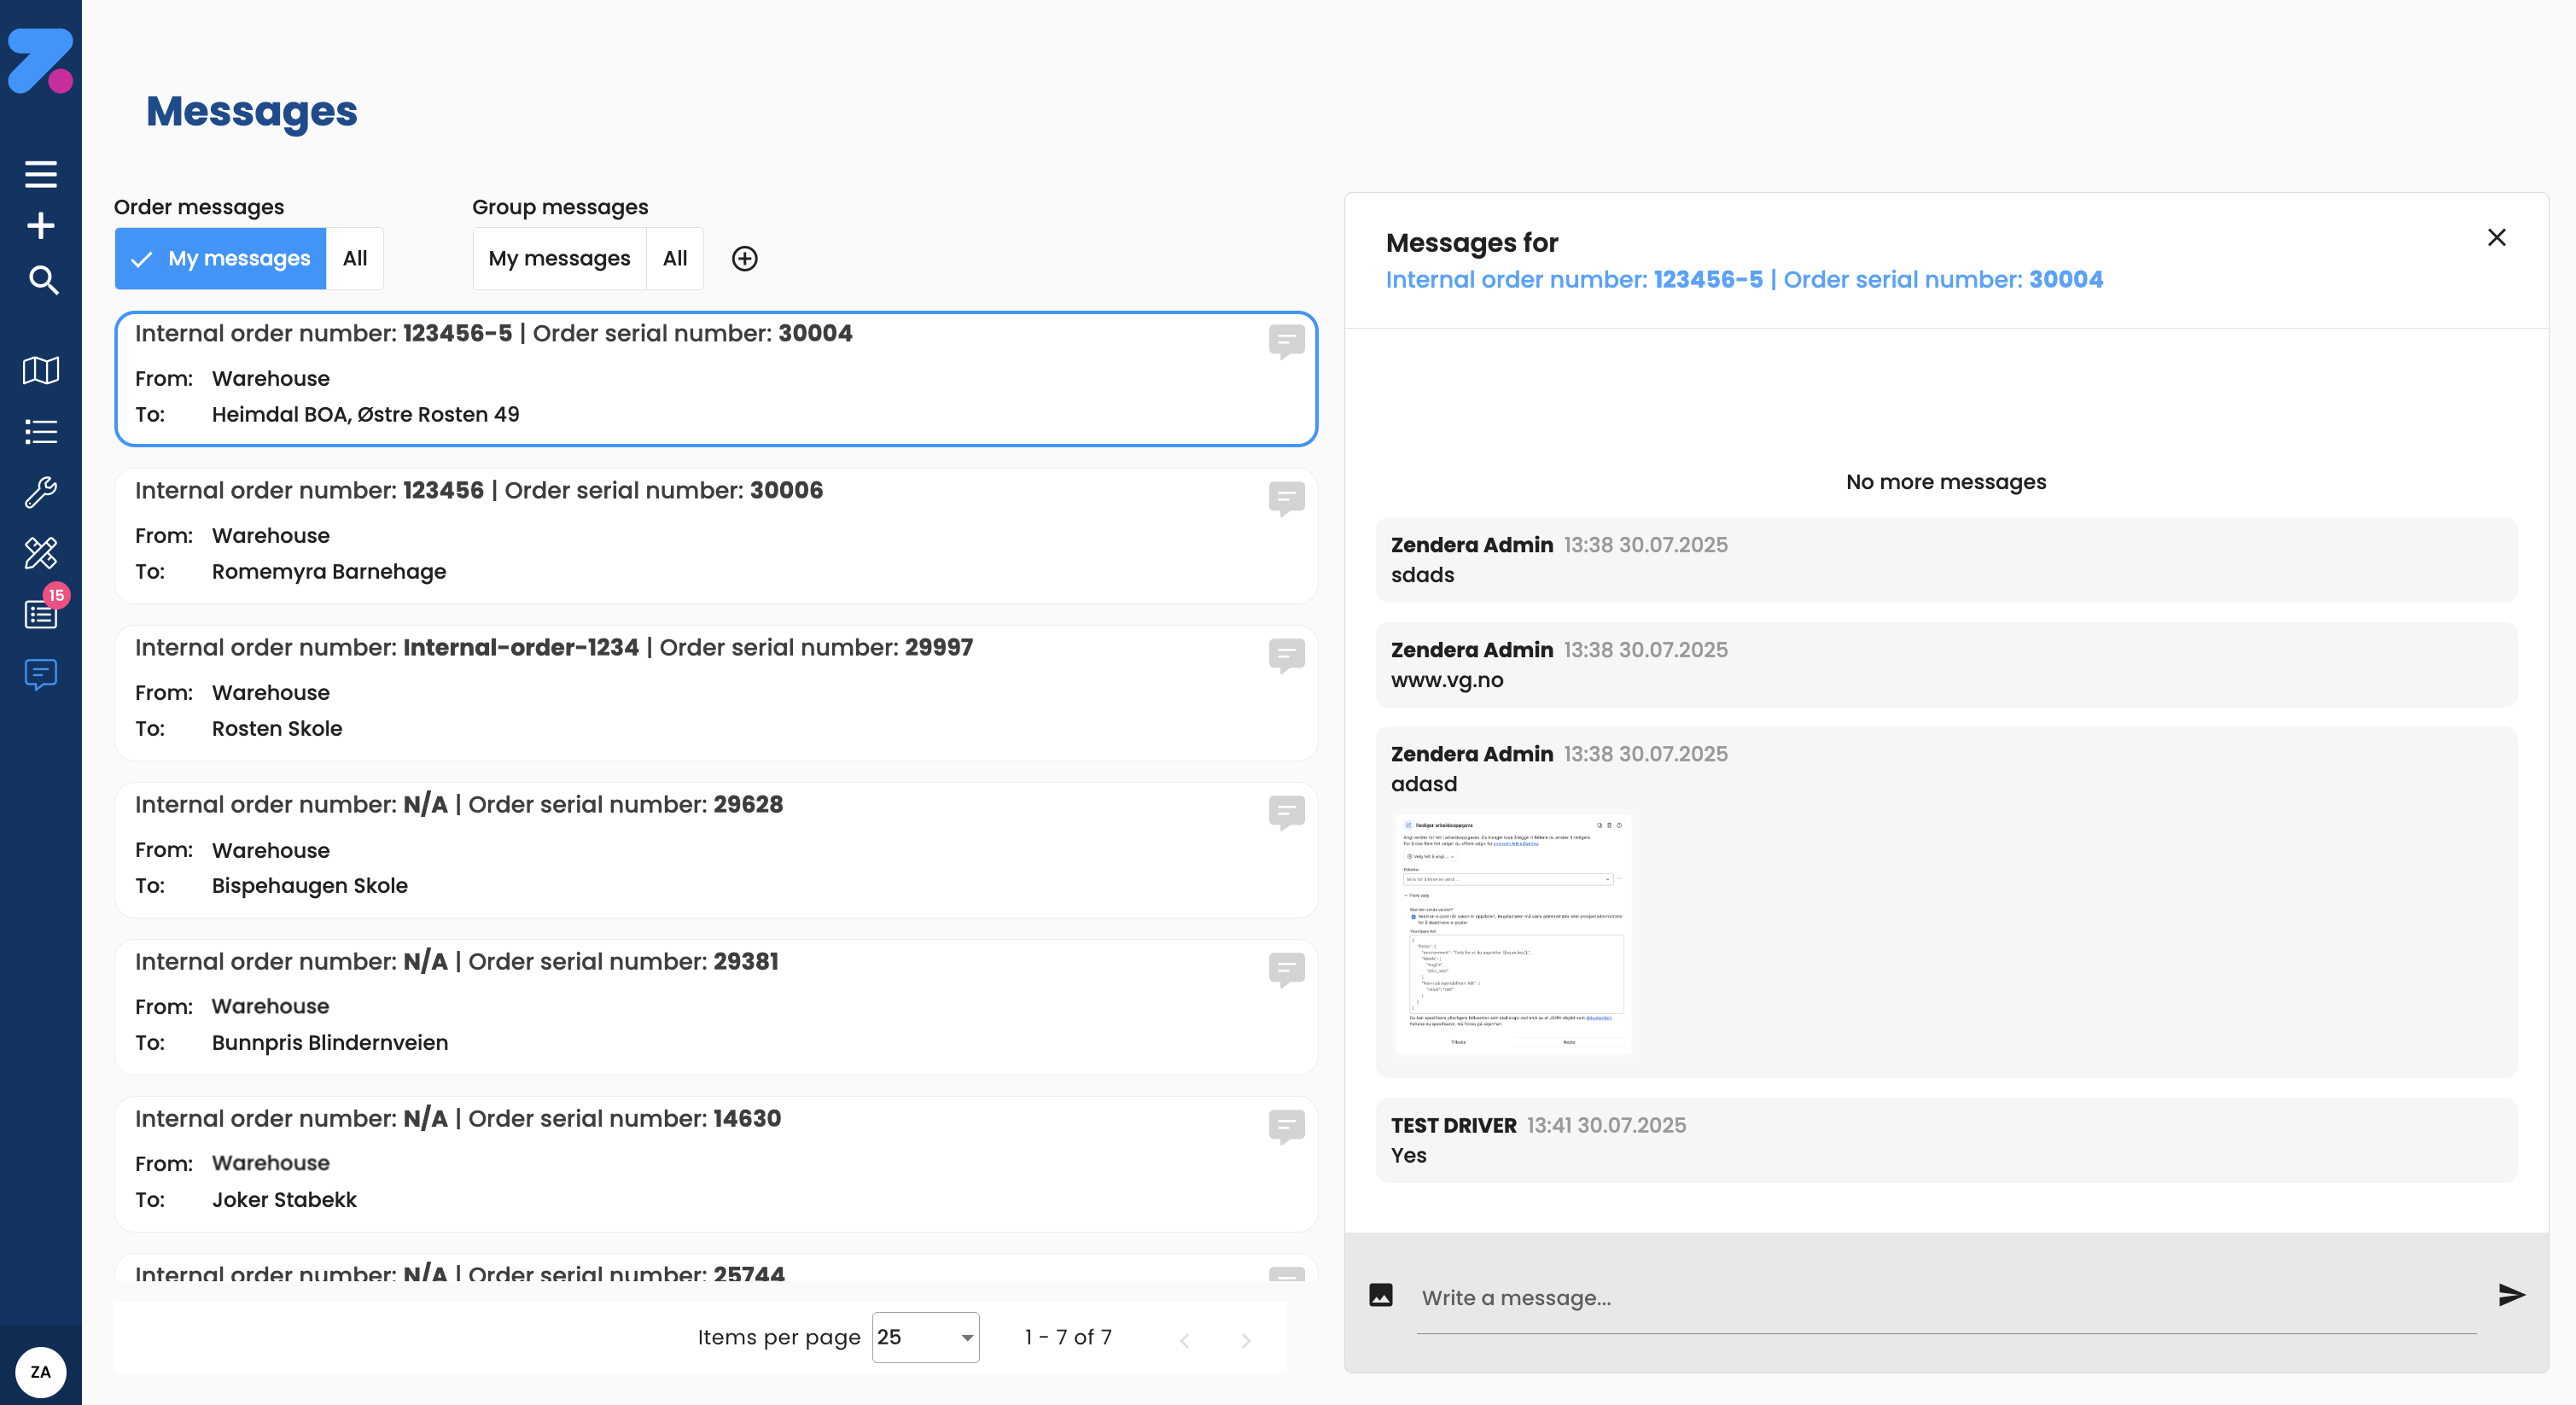Screen dimensions: 2576x1405
Task: Click the attach image icon in message composer
Action: (1380, 1295)
